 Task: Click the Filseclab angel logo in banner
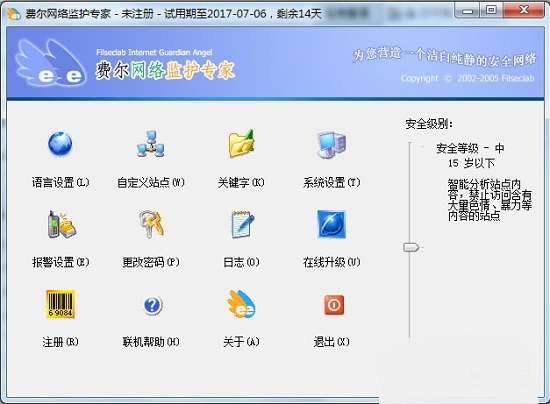pos(50,63)
